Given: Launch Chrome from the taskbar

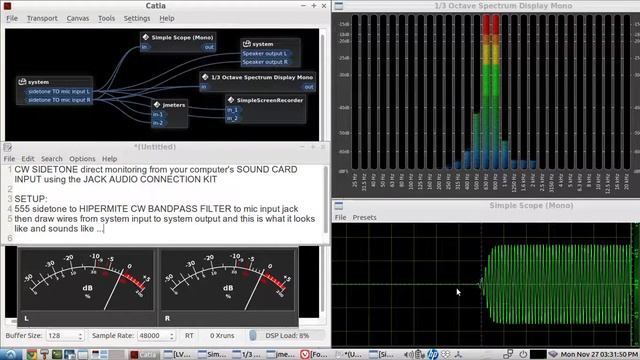Looking at the screenshot, I should 31,354.
